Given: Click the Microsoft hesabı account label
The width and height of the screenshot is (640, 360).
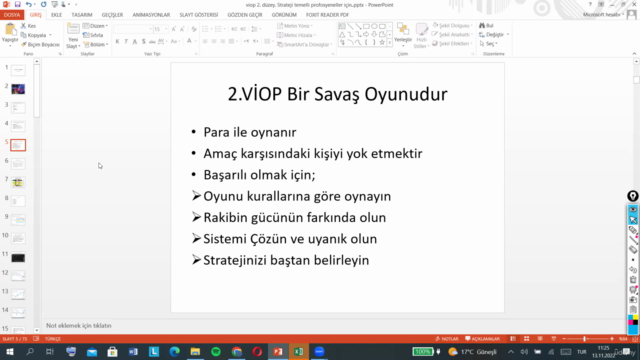Looking at the screenshot, I should click(x=602, y=15).
